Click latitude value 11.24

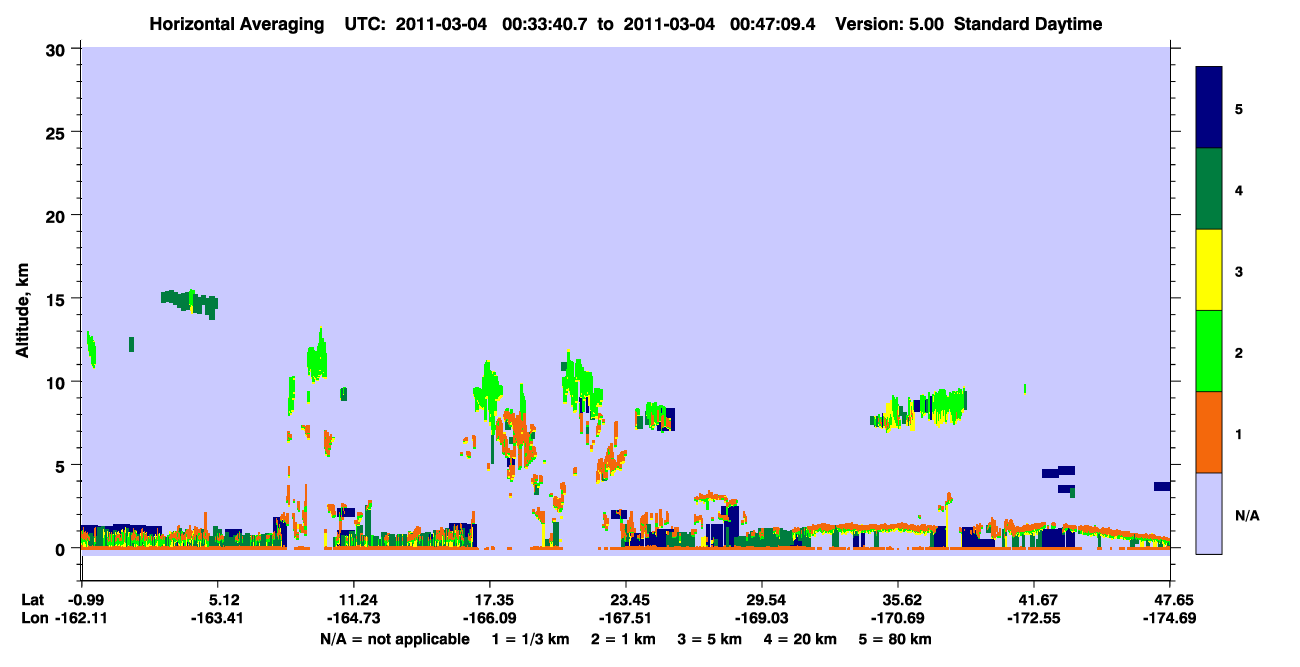(x=353, y=600)
